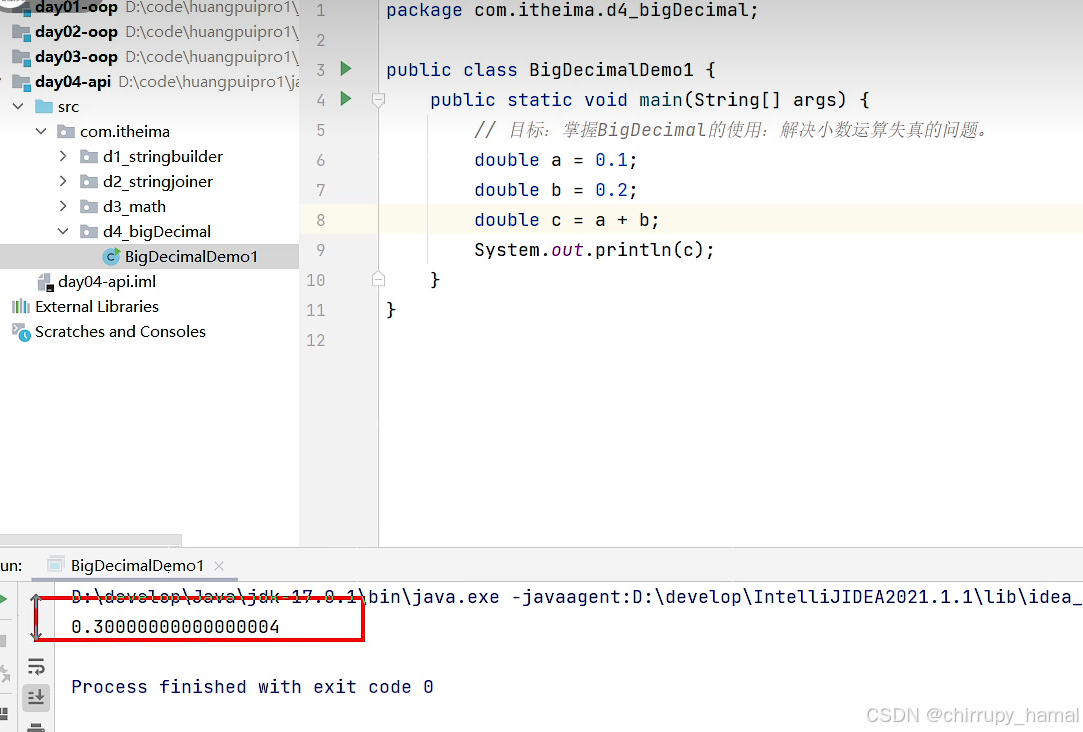This screenshot has width=1083, height=732.
Task: Click External Libraries icon
Action: [x=21, y=307]
